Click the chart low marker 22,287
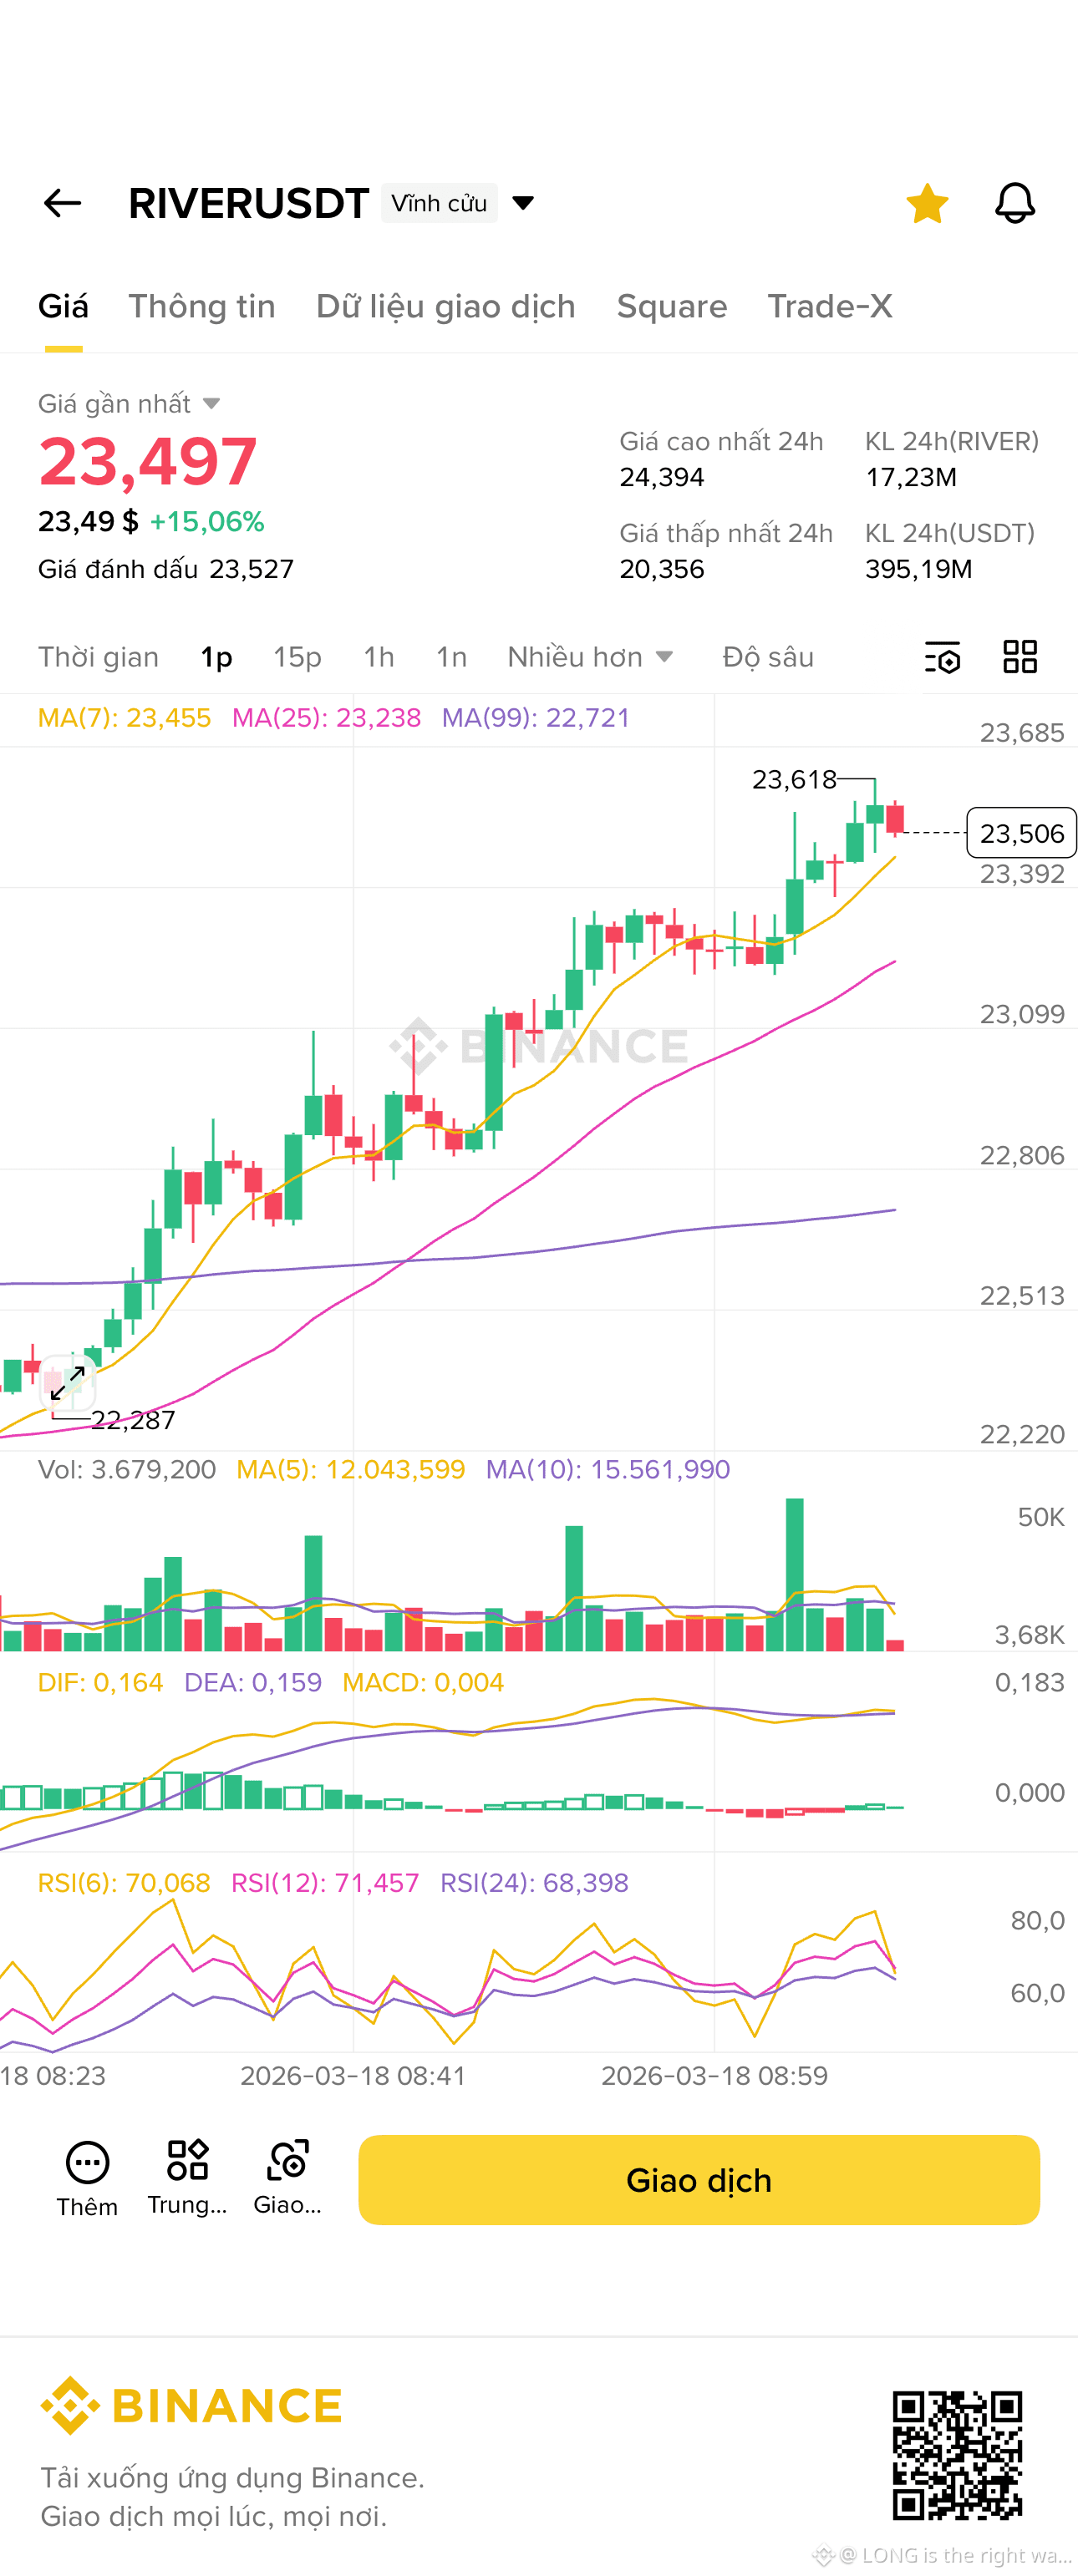1078x2576 pixels. pyautogui.click(x=133, y=1420)
